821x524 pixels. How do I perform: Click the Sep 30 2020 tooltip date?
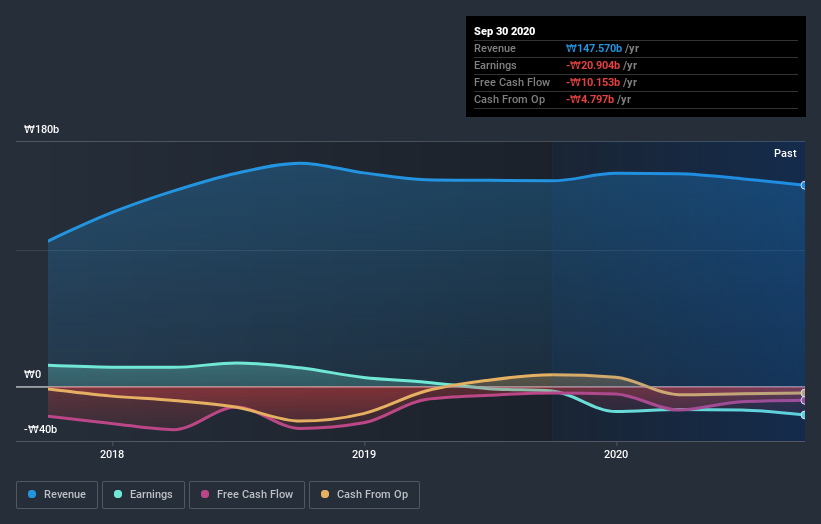[504, 31]
